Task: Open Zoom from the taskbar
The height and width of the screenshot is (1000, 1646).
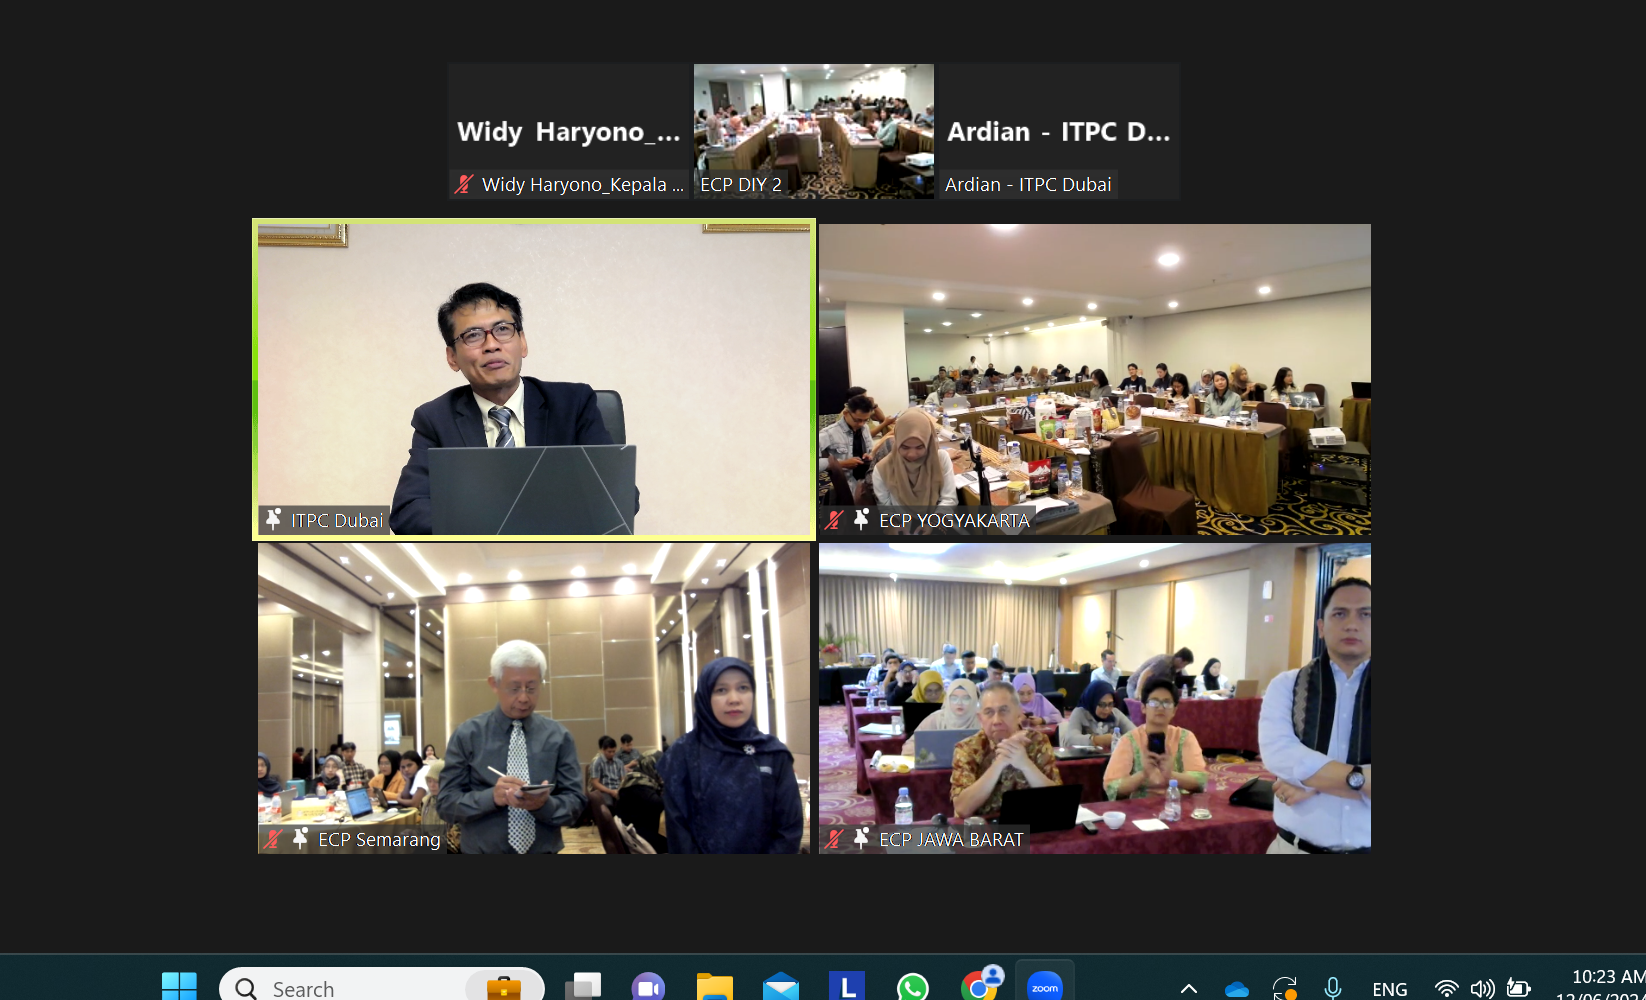Action: 1045,987
